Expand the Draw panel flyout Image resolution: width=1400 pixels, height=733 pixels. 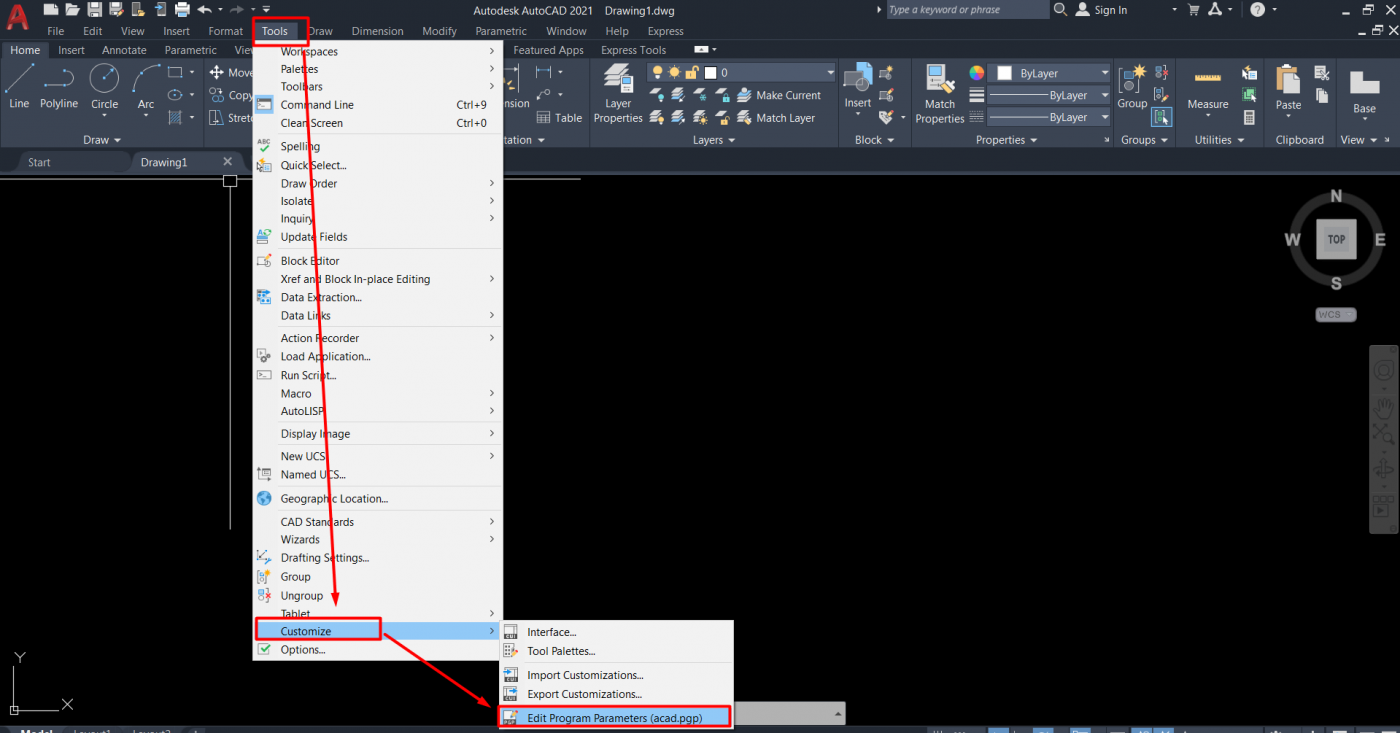tap(102, 140)
